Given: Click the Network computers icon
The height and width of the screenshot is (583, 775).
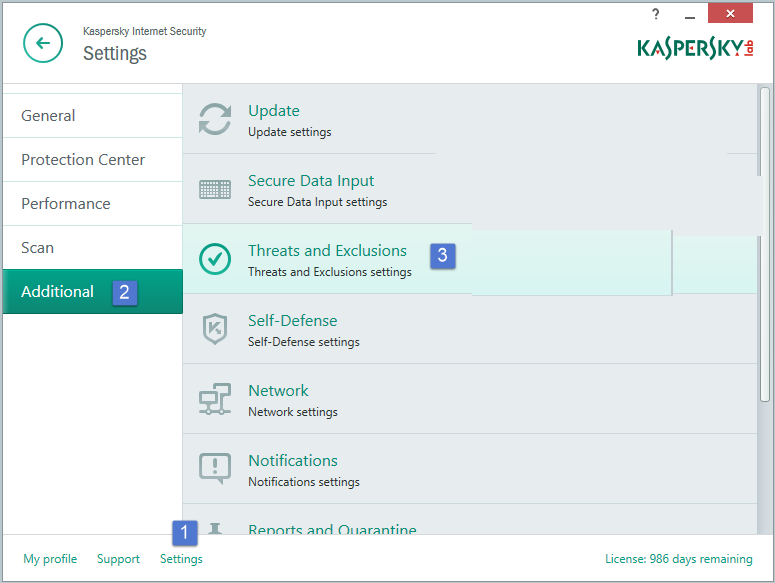Looking at the screenshot, I should tap(215, 399).
